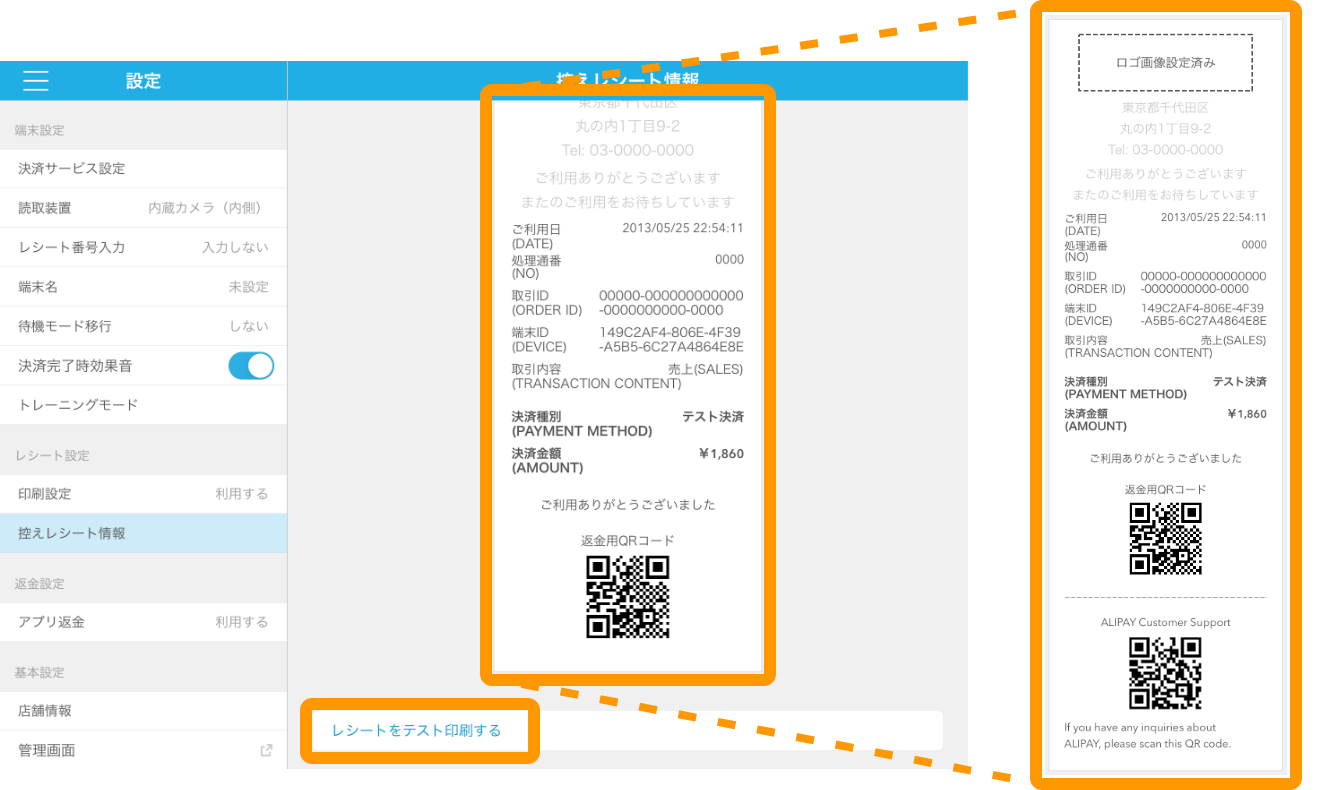The height and width of the screenshot is (790, 1320).
Task: Open 印刷設定 row
Action: pos(143,494)
